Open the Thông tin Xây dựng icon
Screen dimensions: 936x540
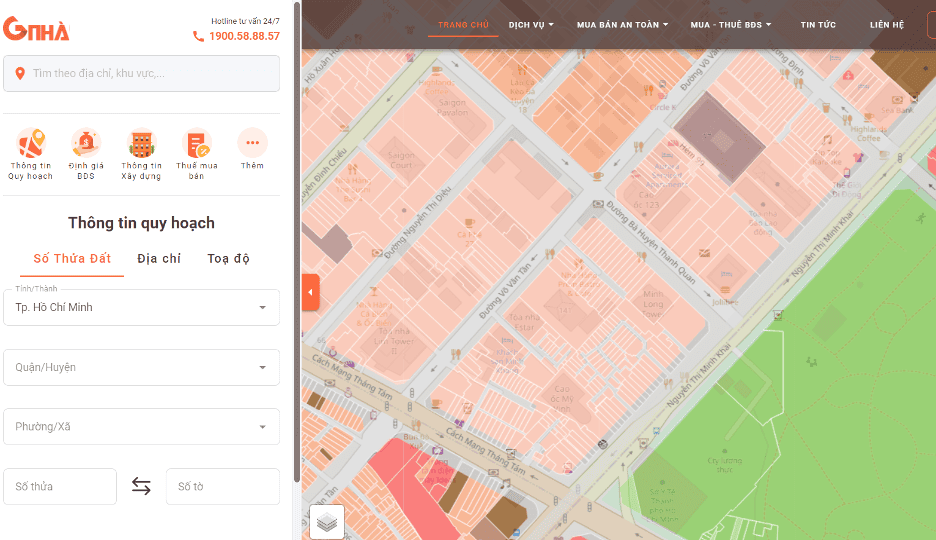141,143
